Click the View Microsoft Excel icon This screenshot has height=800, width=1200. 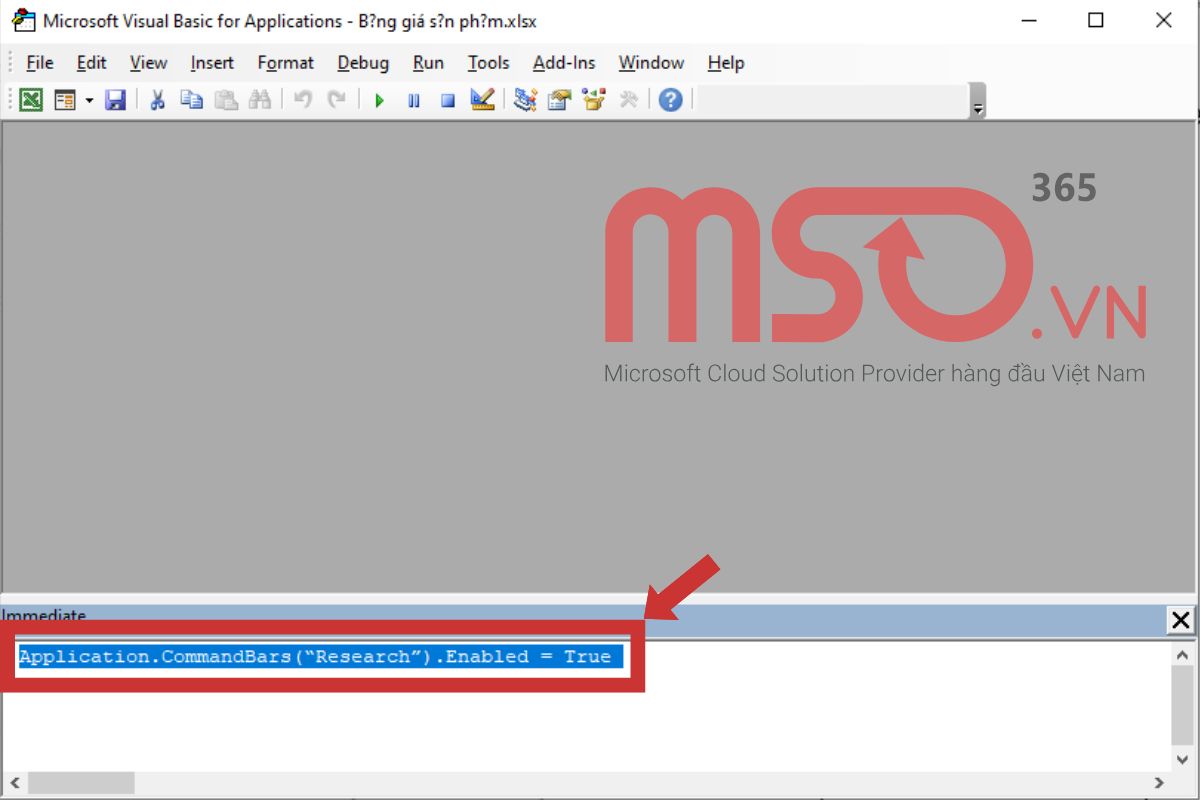32,100
